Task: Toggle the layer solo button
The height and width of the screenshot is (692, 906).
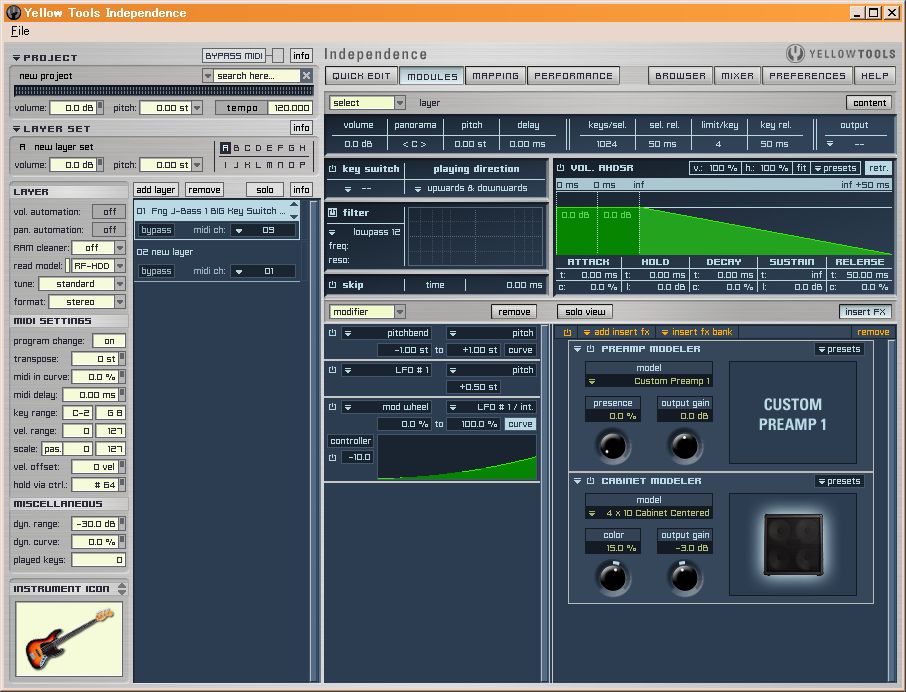Action: point(265,189)
